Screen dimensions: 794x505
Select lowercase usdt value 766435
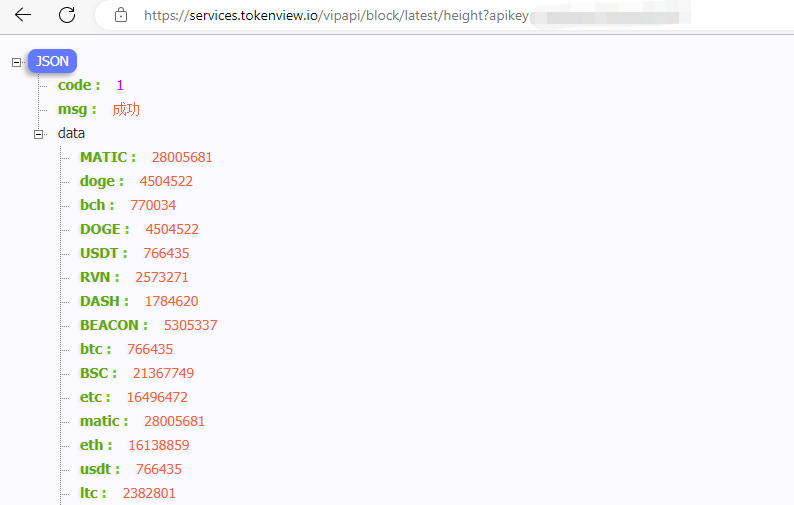click(158, 469)
